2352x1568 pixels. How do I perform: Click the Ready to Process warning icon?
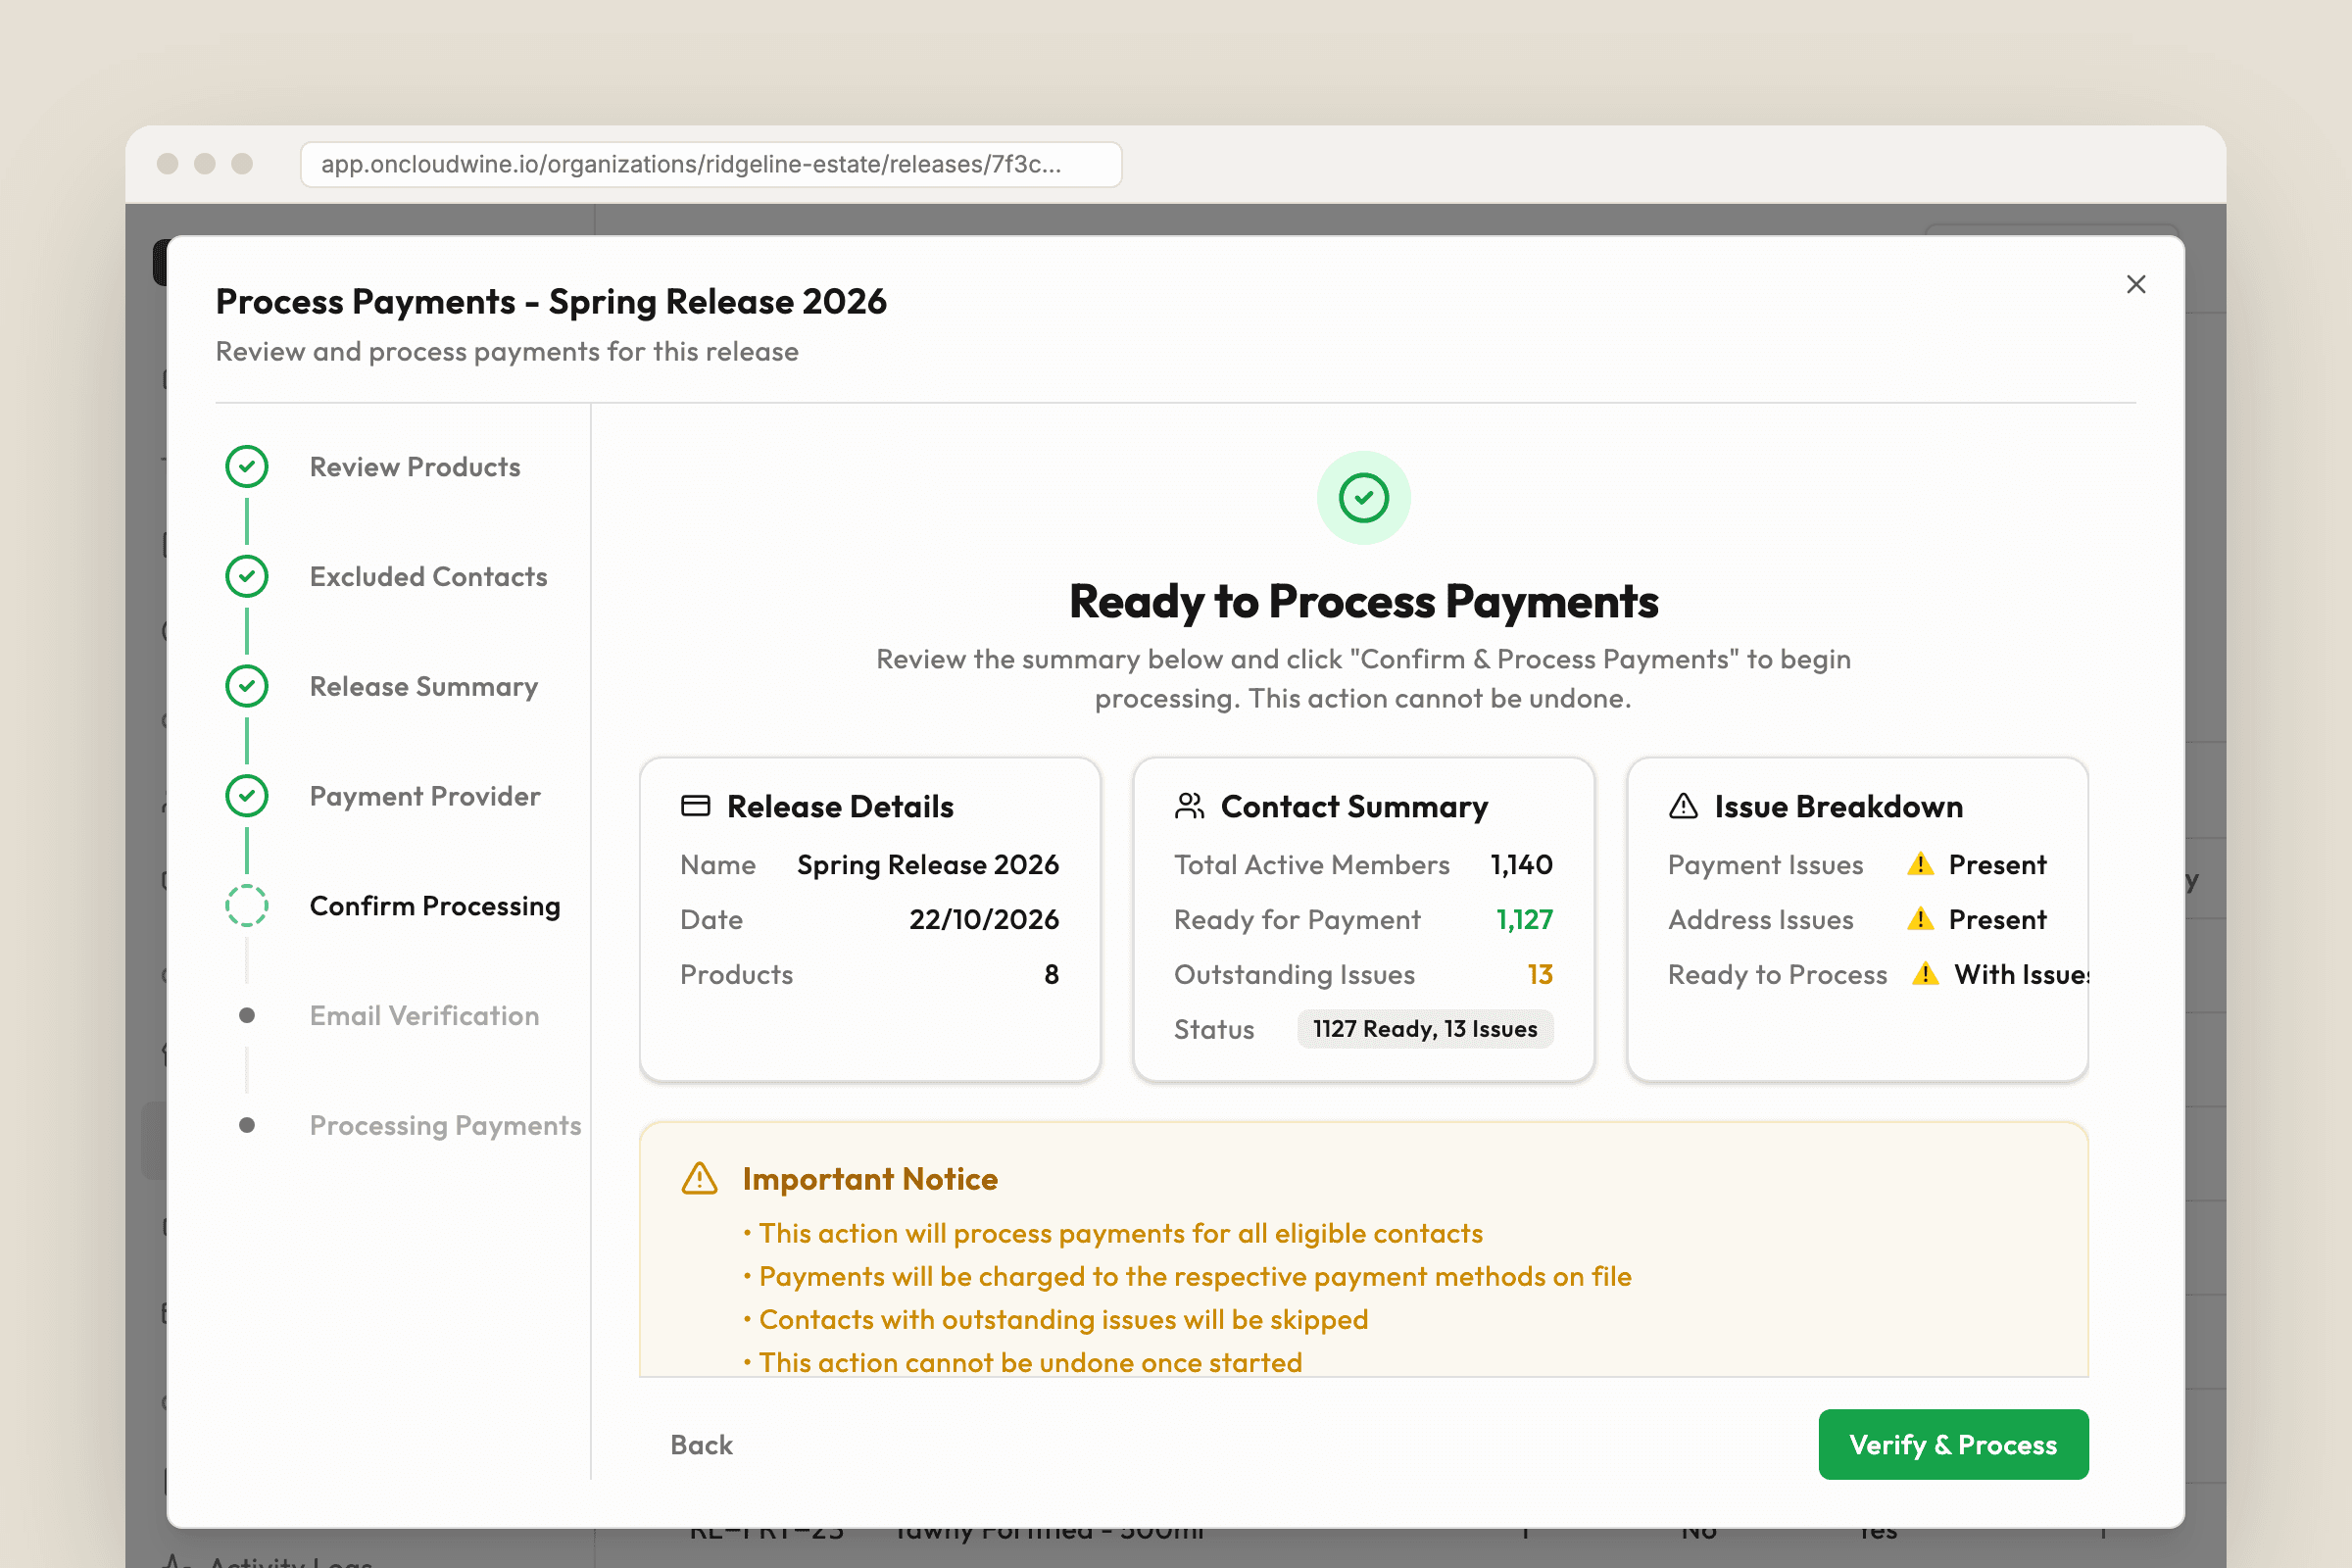tap(1925, 974)
